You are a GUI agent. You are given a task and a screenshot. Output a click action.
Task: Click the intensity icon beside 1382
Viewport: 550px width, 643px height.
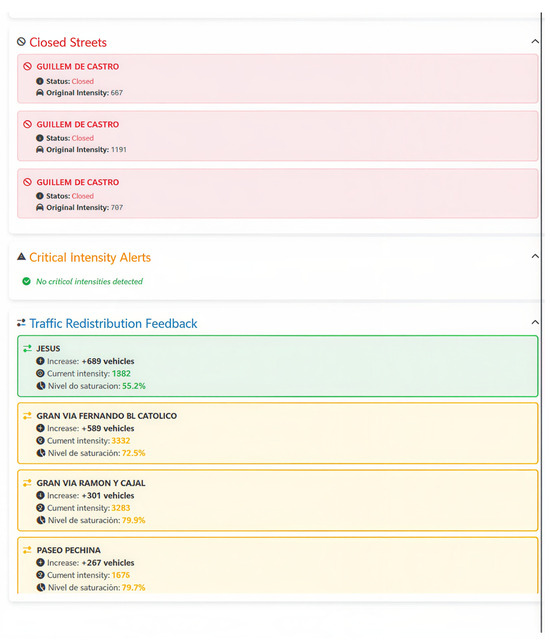pyautogui.click(x=40, y=374)
